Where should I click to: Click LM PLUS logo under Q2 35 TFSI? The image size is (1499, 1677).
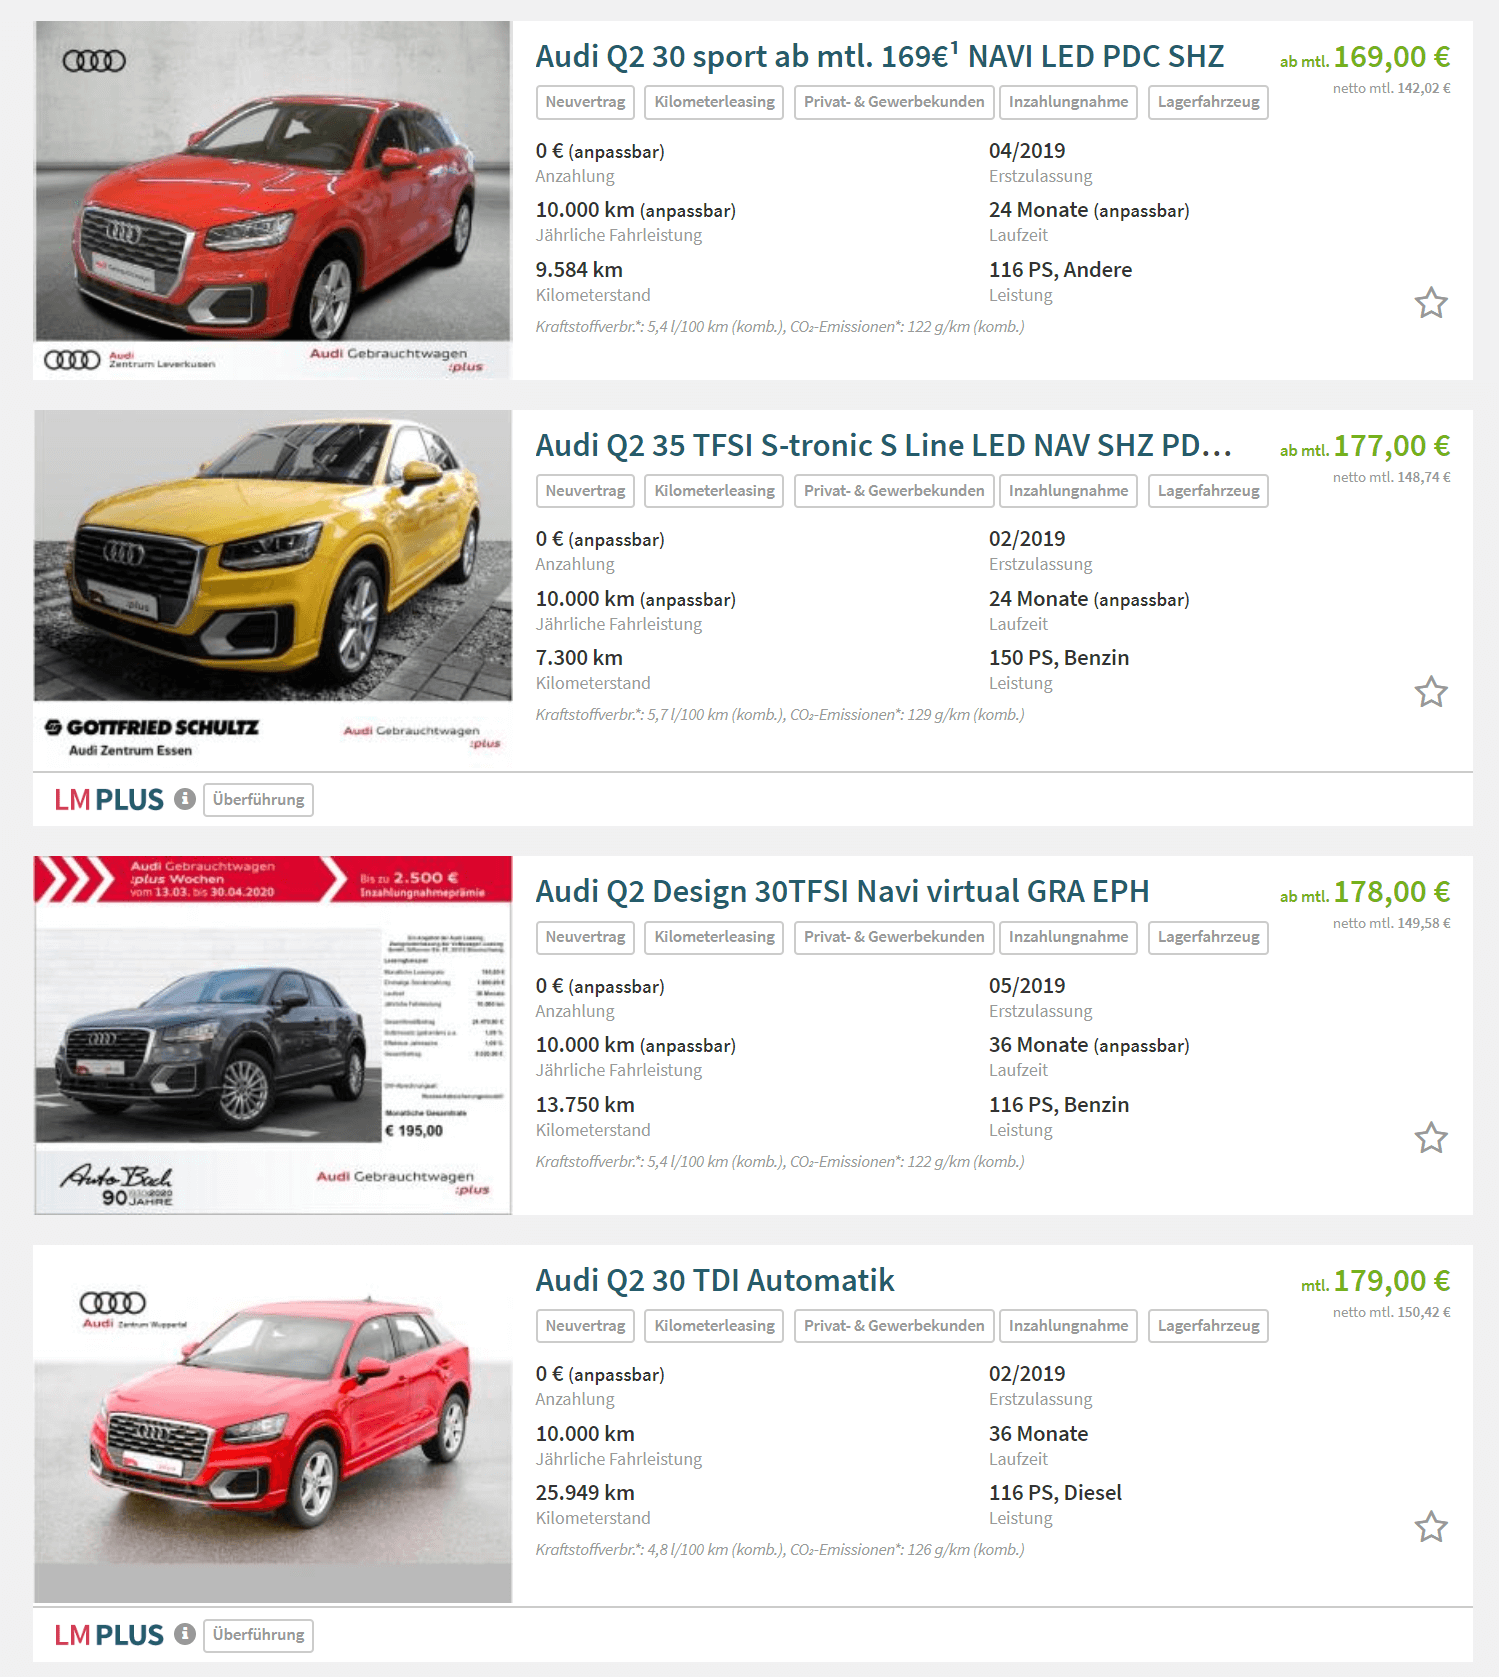tap(109, 800)
